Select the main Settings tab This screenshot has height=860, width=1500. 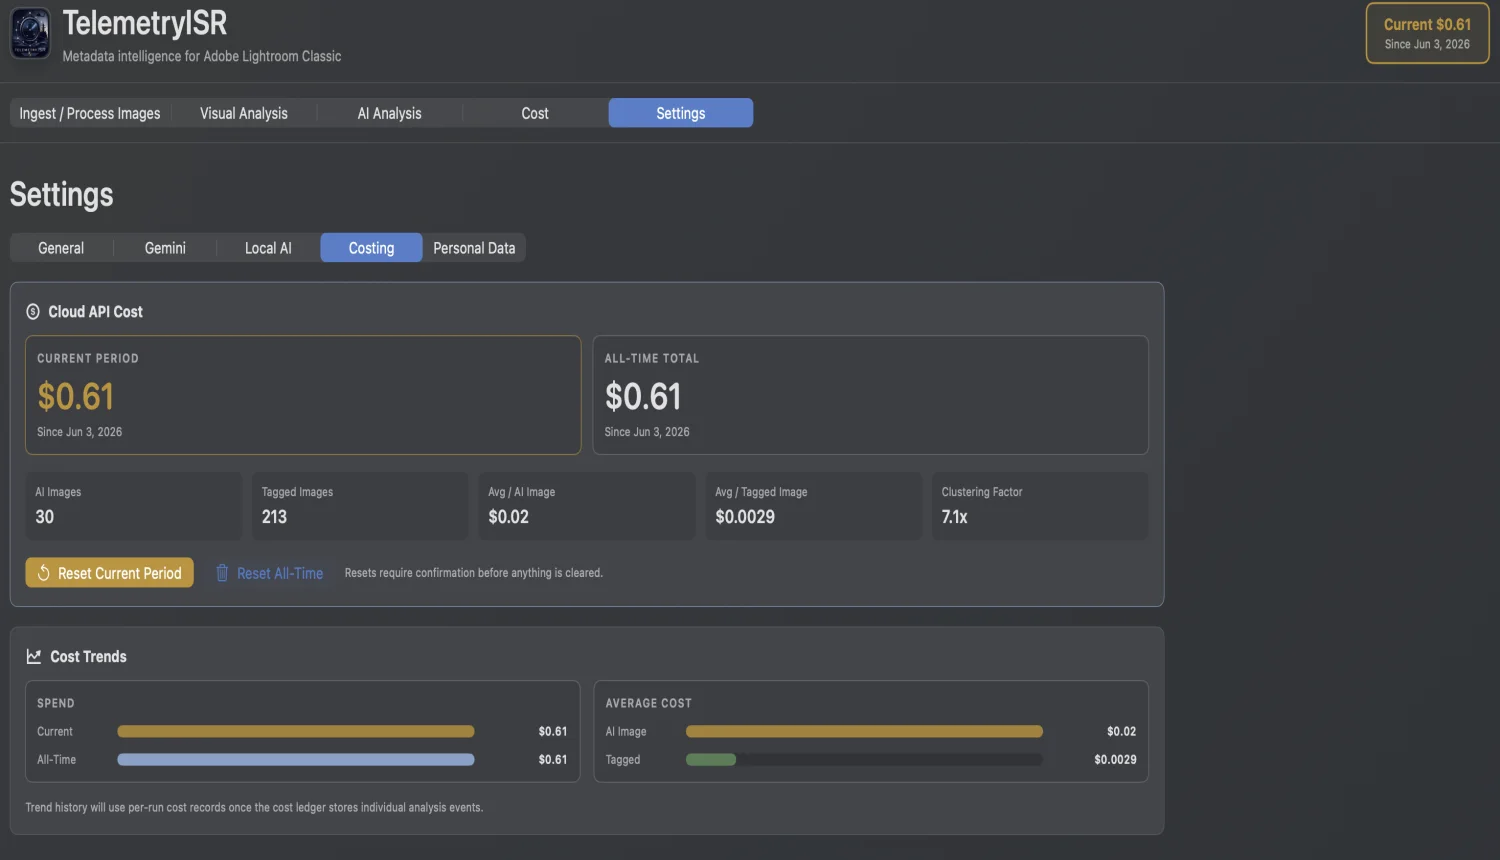681,113
